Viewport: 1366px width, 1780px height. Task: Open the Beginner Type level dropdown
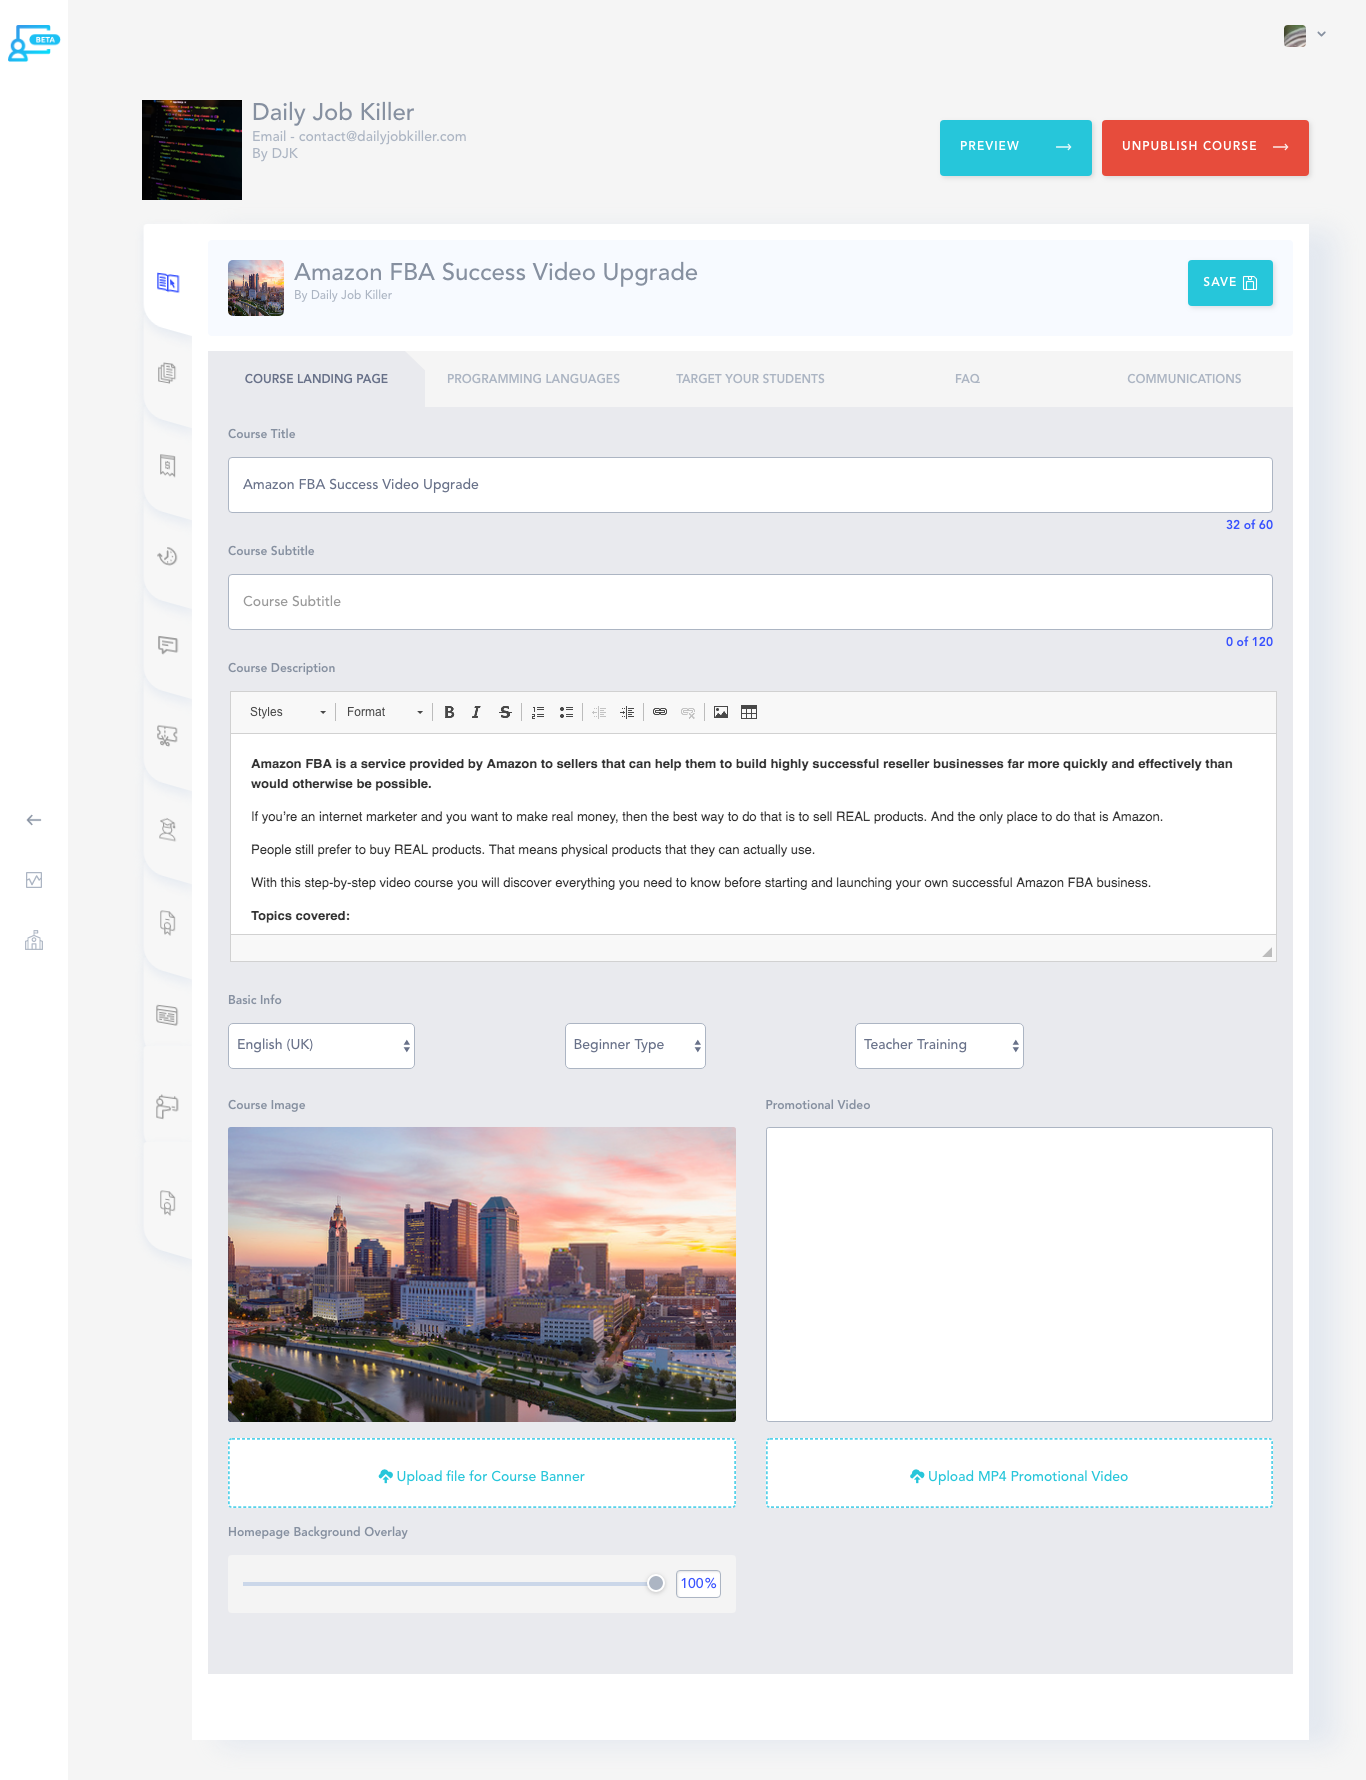point(635,1046)
